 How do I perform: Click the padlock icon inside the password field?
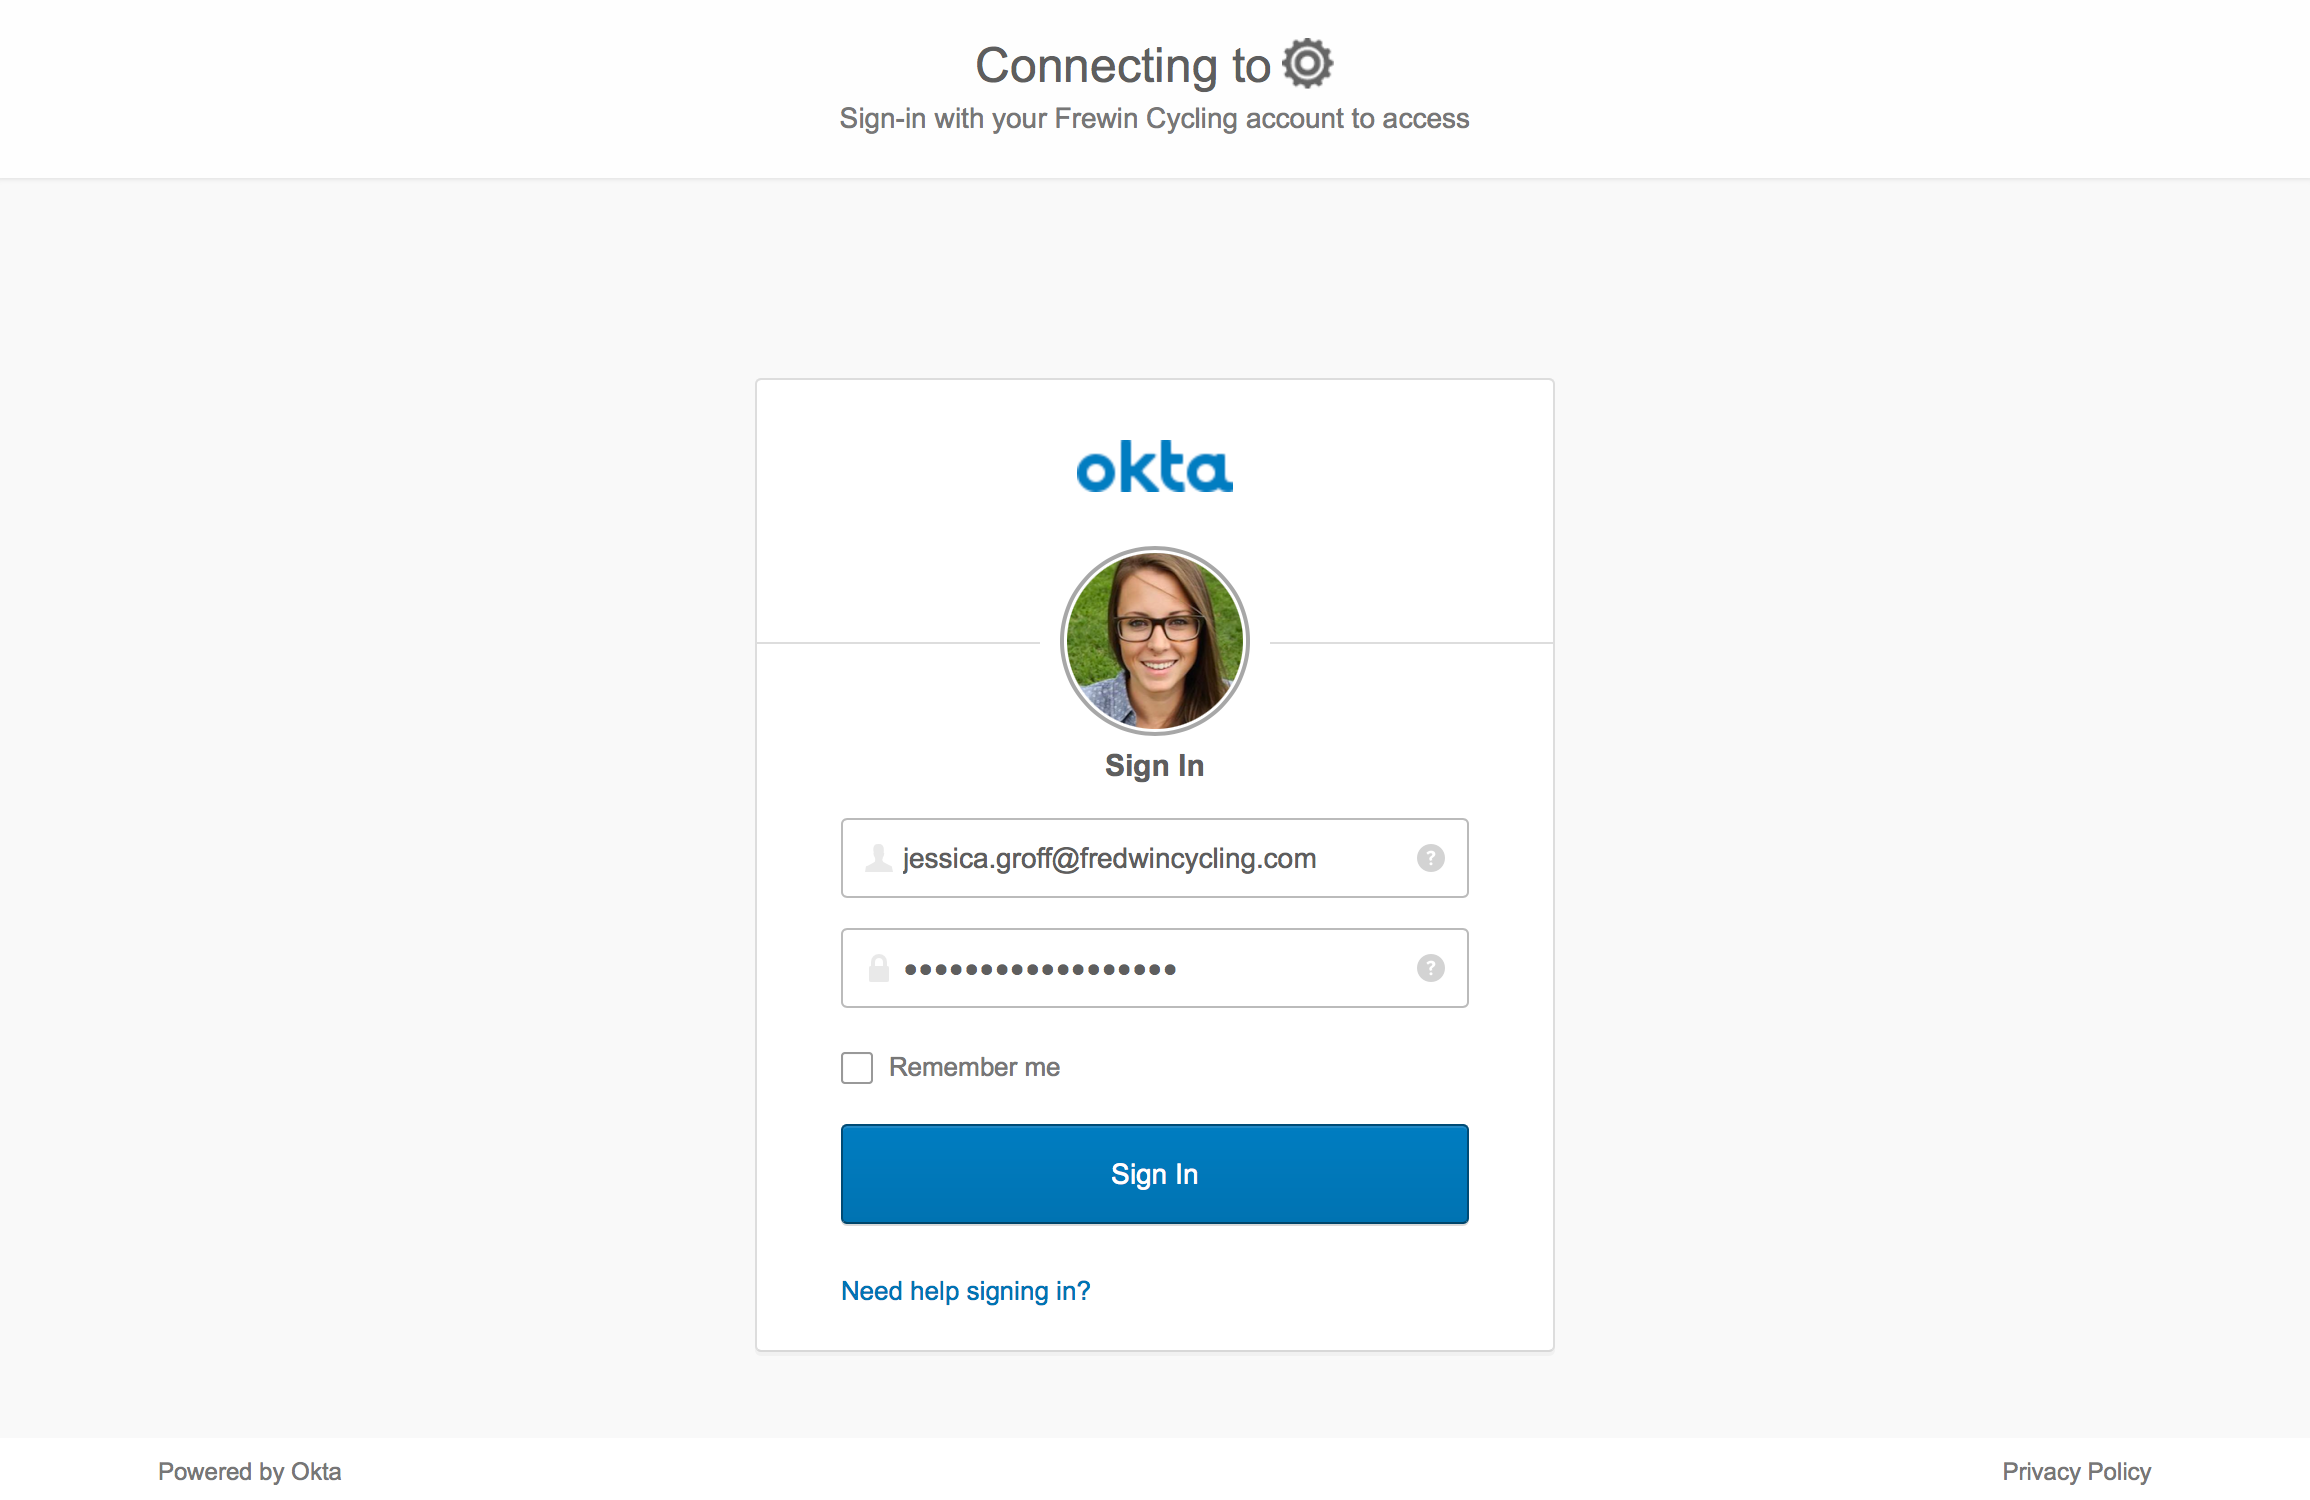[878, 967]
